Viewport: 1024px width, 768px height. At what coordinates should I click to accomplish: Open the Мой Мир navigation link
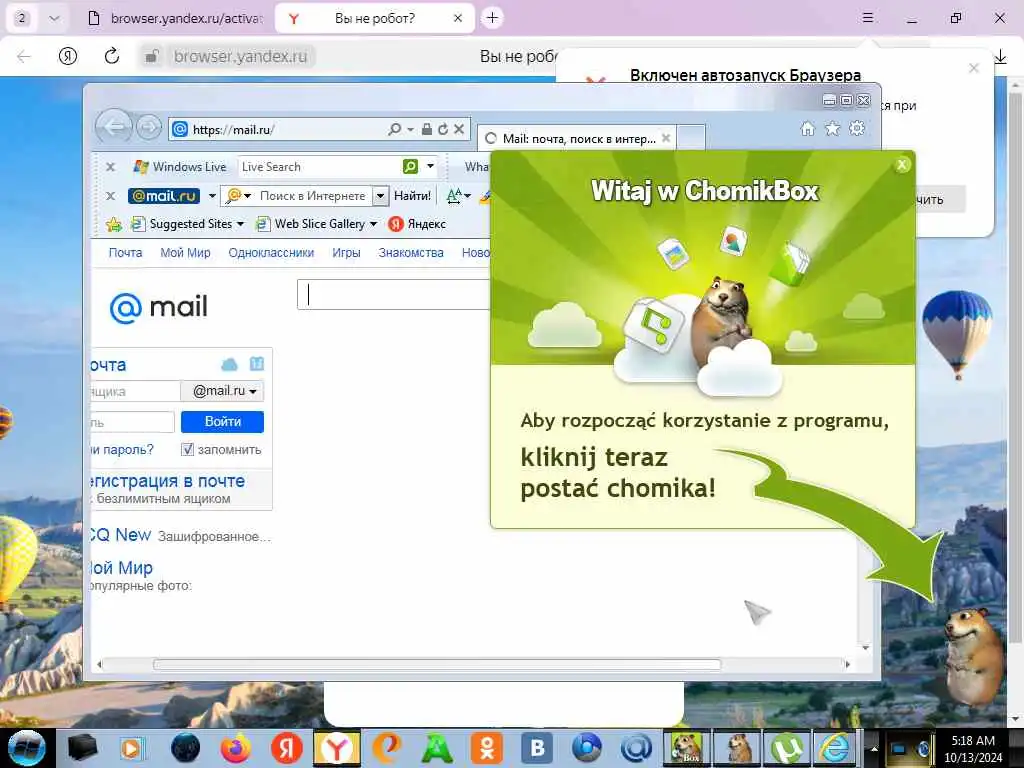coord(185,253)
